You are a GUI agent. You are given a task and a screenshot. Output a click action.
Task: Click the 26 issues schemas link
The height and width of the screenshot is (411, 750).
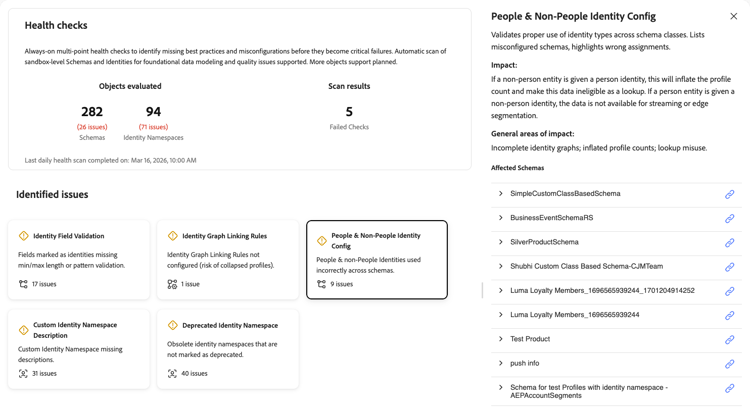point(92,127)
